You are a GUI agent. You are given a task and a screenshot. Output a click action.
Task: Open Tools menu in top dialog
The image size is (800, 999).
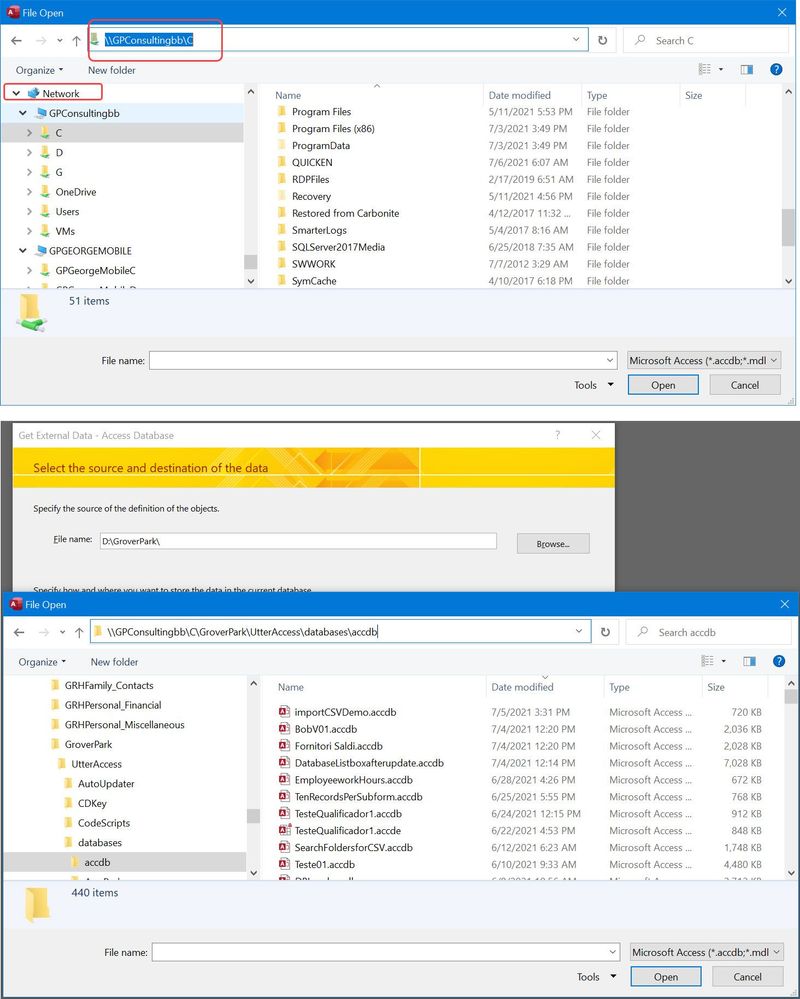(x=593, y=385)
